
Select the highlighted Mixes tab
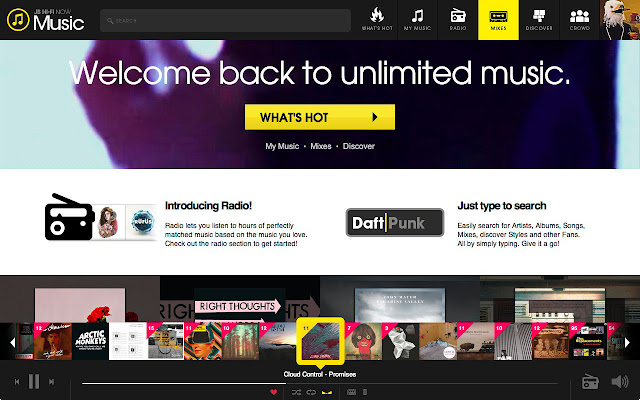click(498, 20)
